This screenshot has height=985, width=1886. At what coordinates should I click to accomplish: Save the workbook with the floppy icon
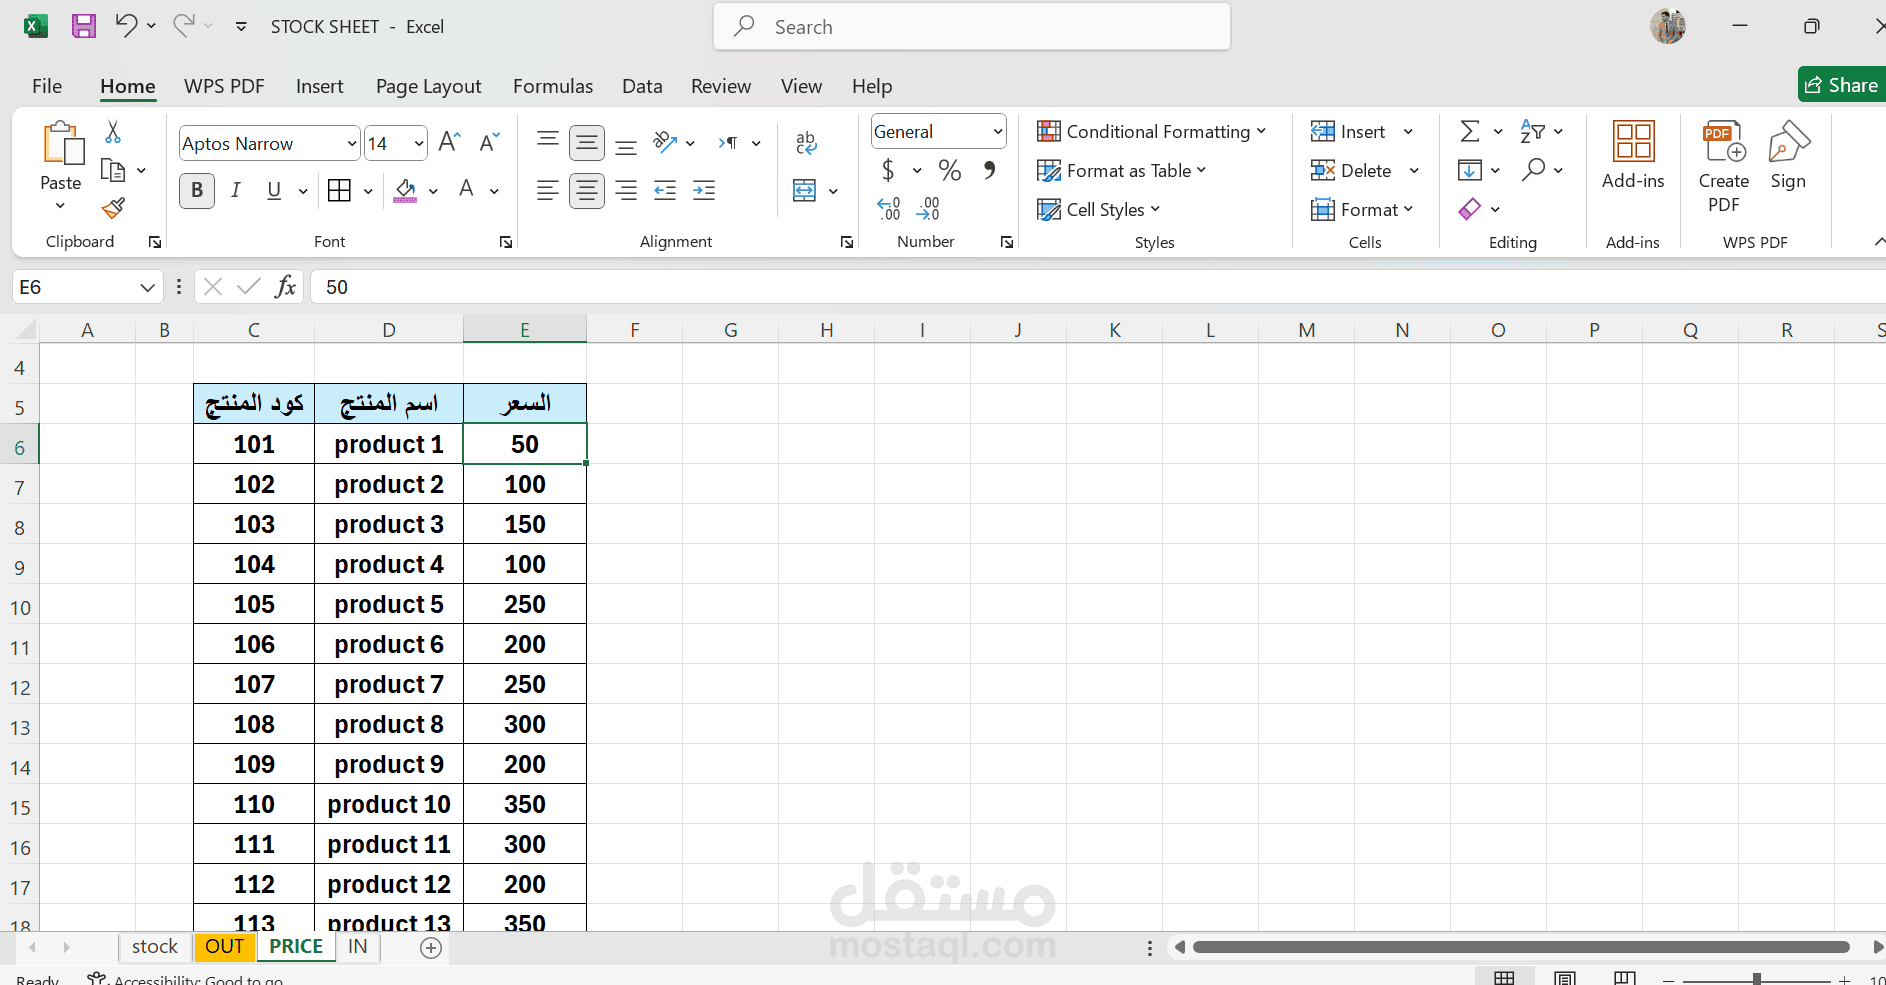[x=84, y=26]
